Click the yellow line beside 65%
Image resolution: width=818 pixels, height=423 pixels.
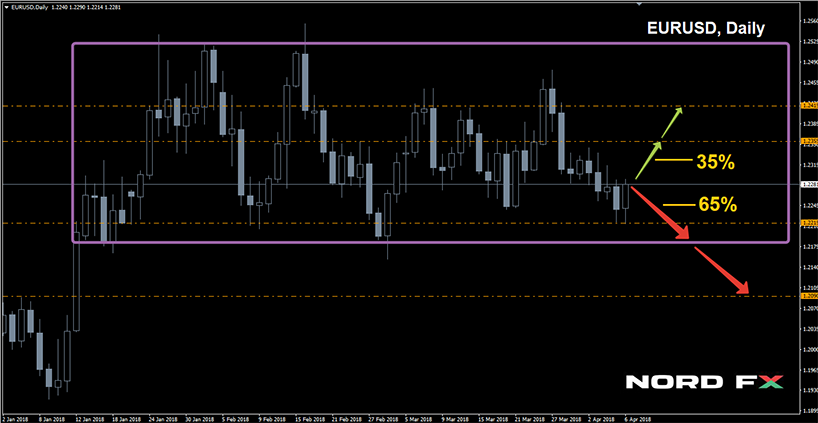[679, 205]
